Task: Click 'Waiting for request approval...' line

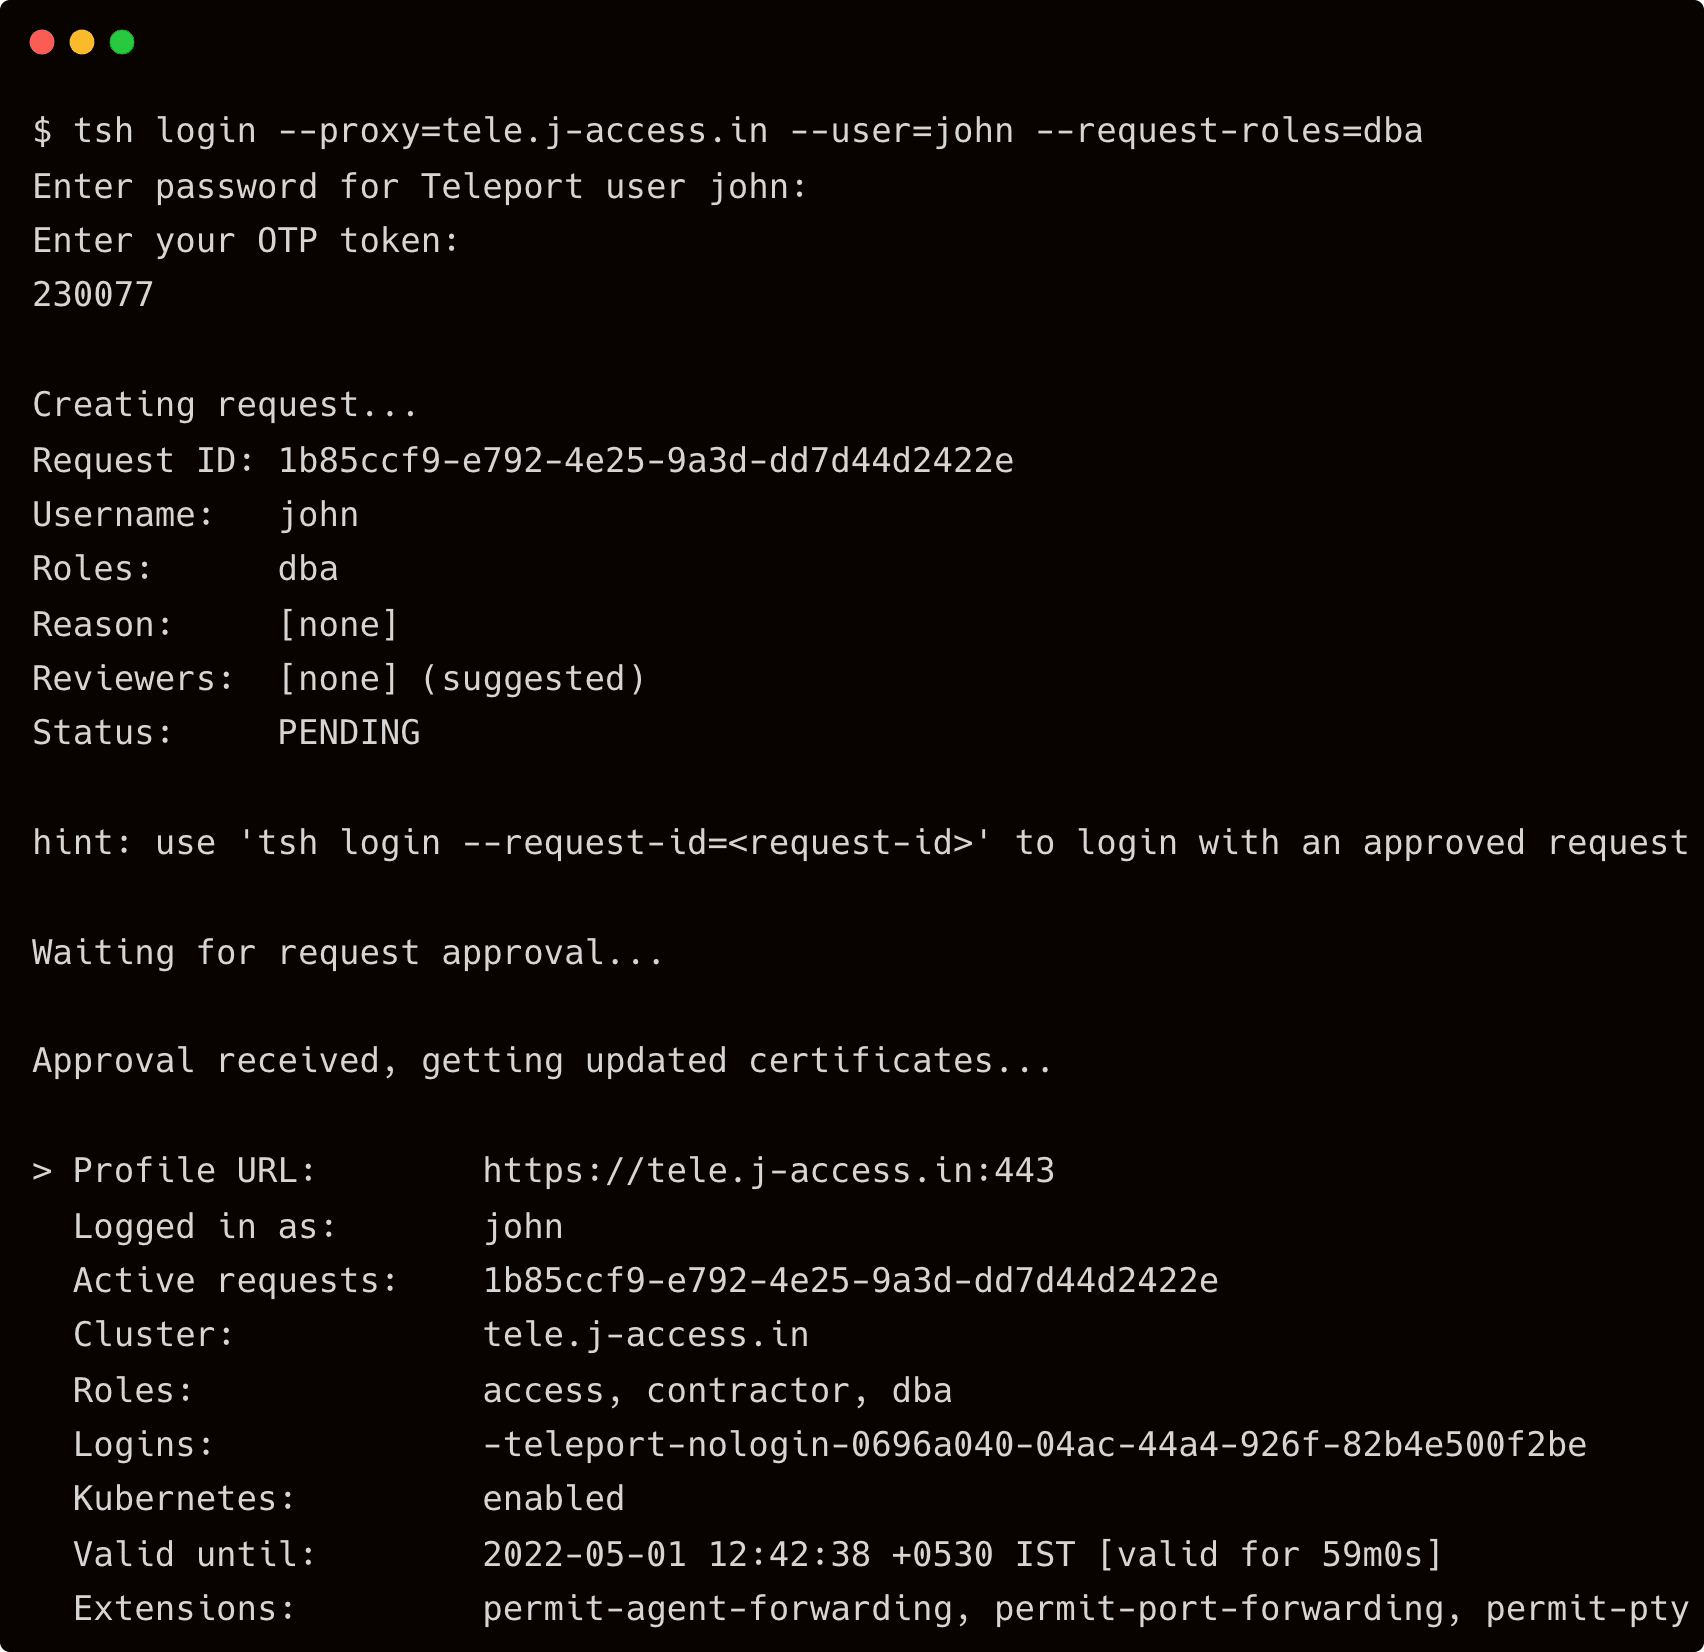Action: [348, 953]
